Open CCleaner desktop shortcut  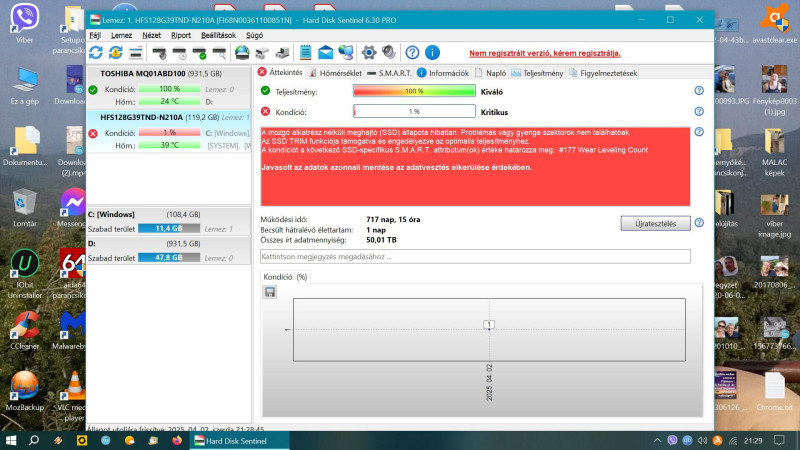tap(24, 330)
